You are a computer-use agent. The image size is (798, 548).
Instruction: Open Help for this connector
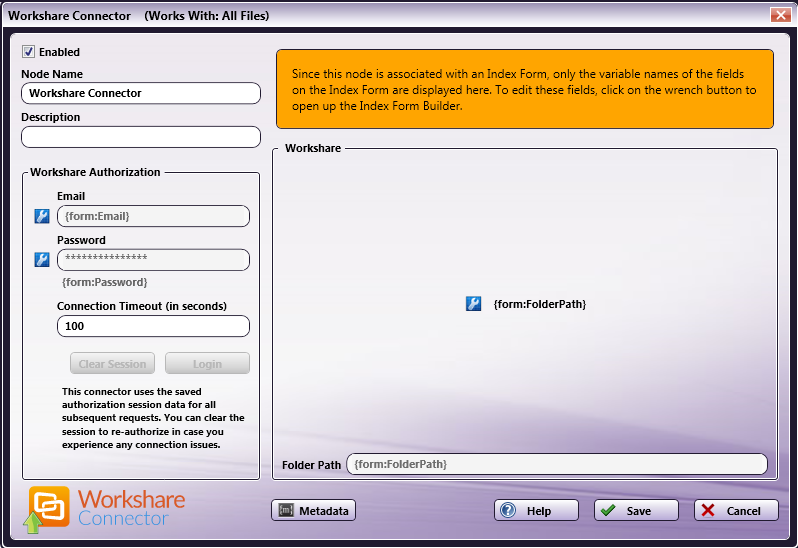point(536,510)
